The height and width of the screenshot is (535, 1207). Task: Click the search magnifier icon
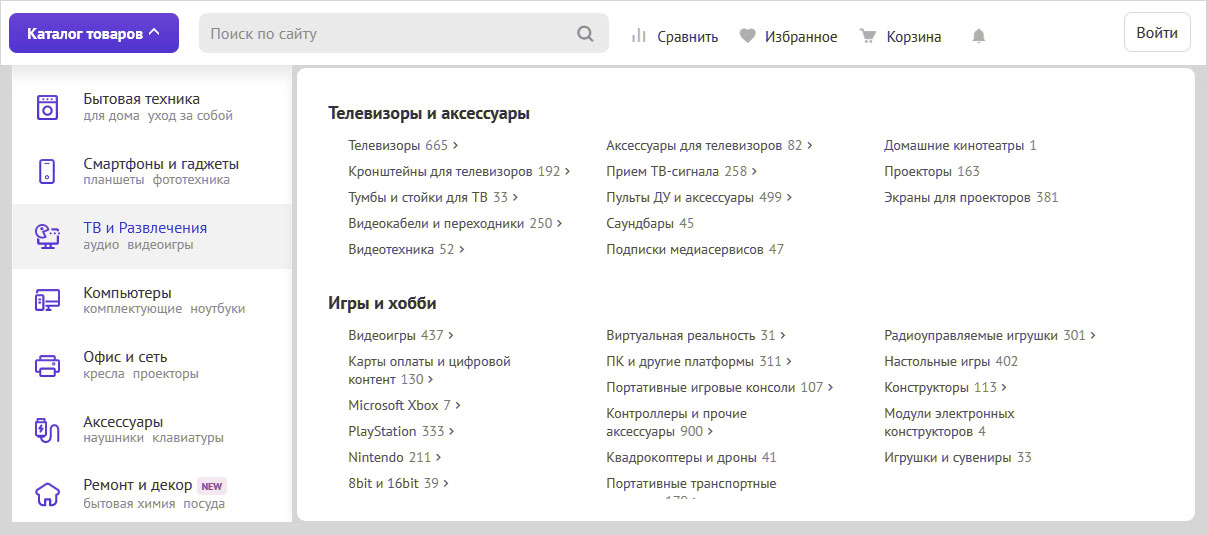pyautogui.click(x=585, y=34)
